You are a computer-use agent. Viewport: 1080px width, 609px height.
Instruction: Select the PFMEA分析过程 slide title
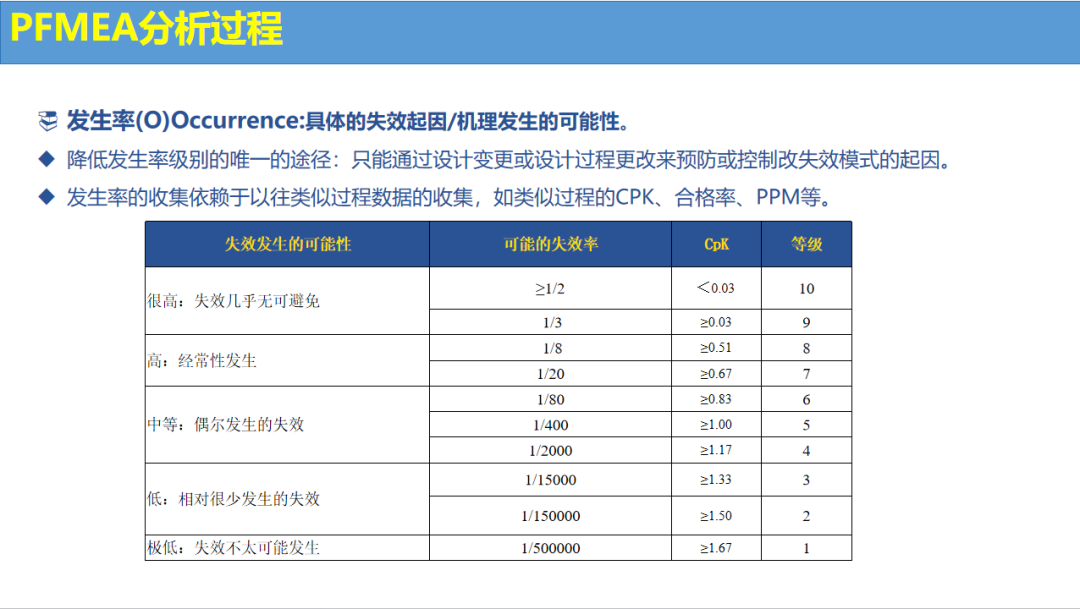[x=146, y=29]
